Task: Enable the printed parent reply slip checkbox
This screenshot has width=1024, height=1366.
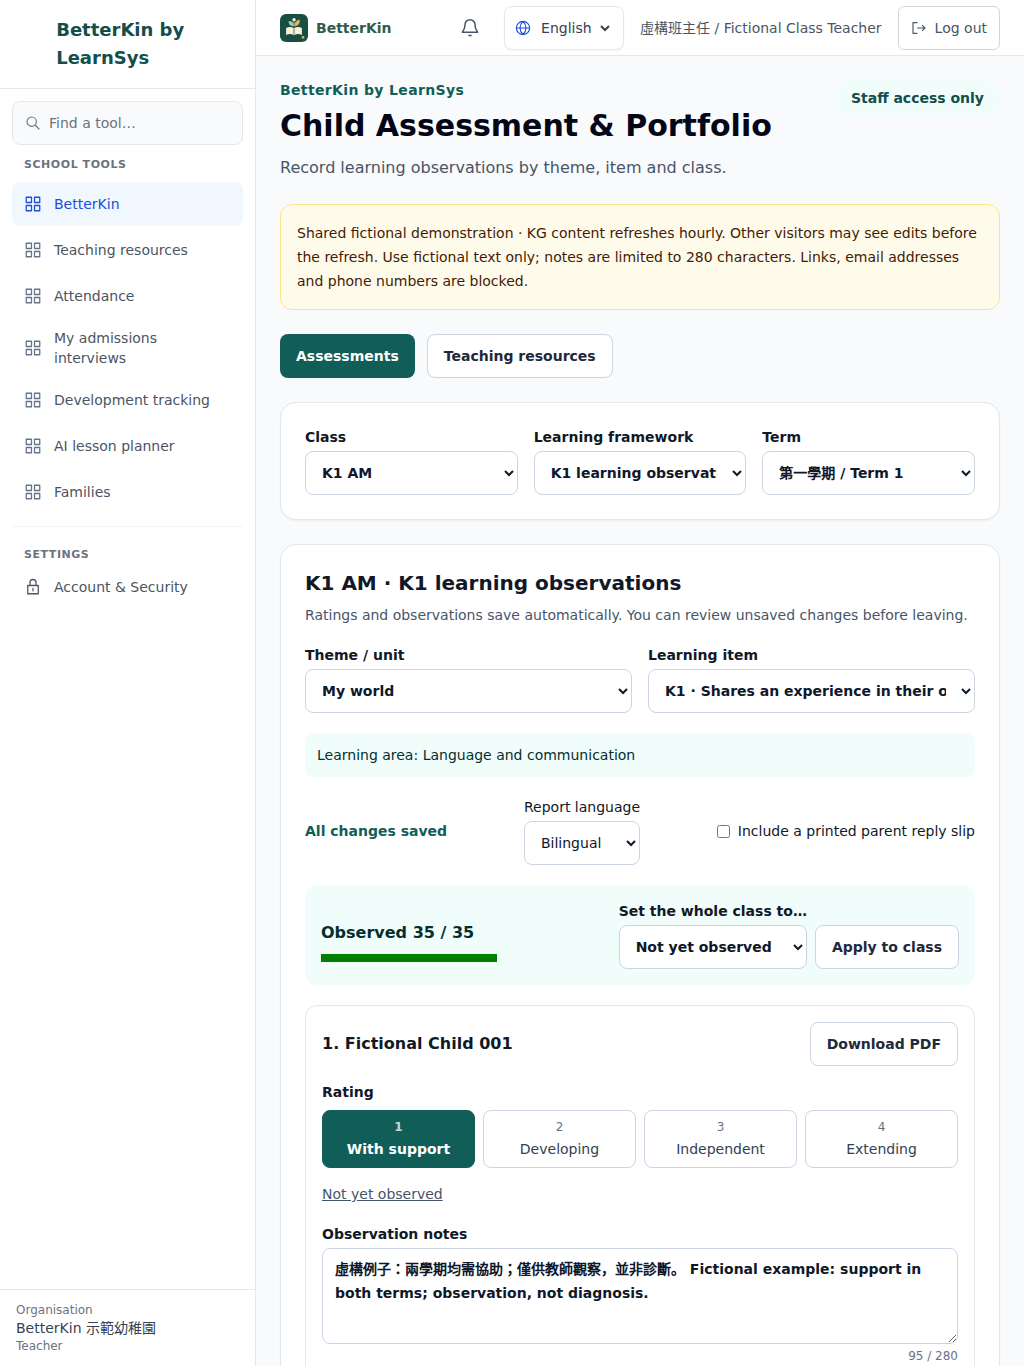Action: (723, 831)
